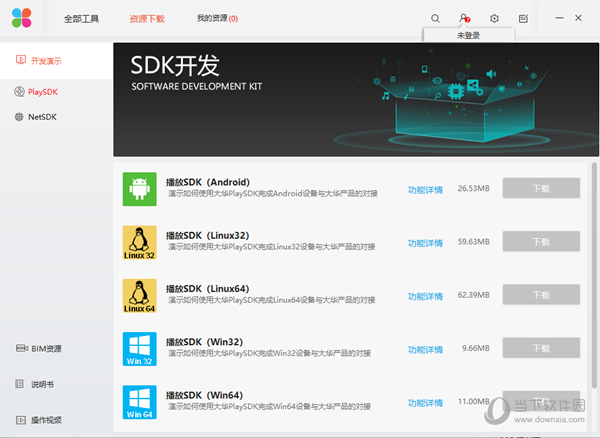Viewport: 600px width, 438px height.
Task: Open the user account login icon
Action: pos(464,18)
